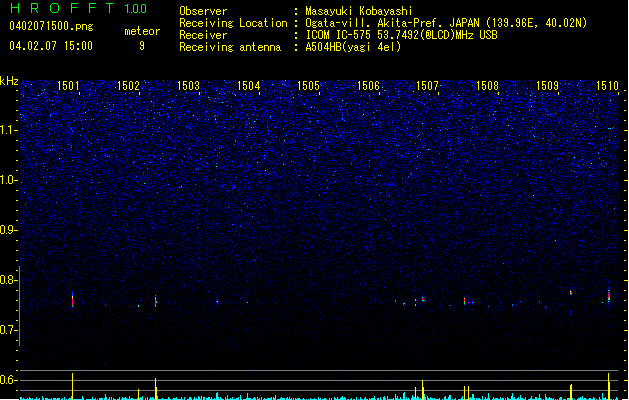The image size is (629, 400).
Task: Click the meteor echo just before 1507
Action: point(423,299)
